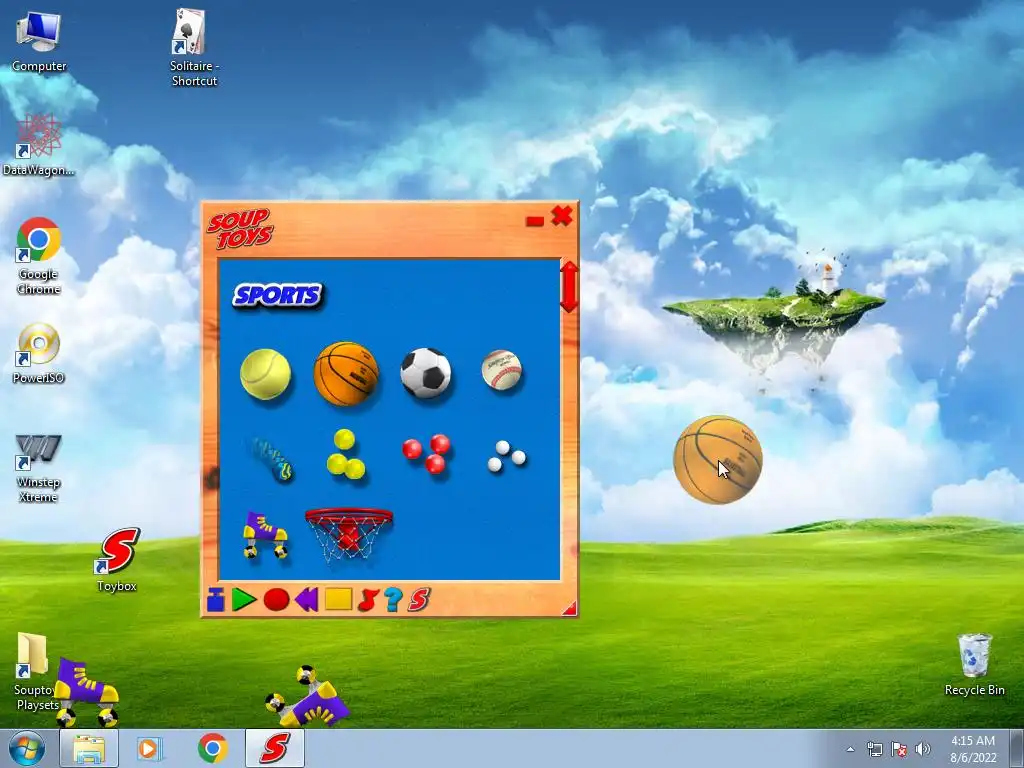This screenshot has height=768, width=1024.
Task: Click the yellow stop square button
Action: pos(338,599)
